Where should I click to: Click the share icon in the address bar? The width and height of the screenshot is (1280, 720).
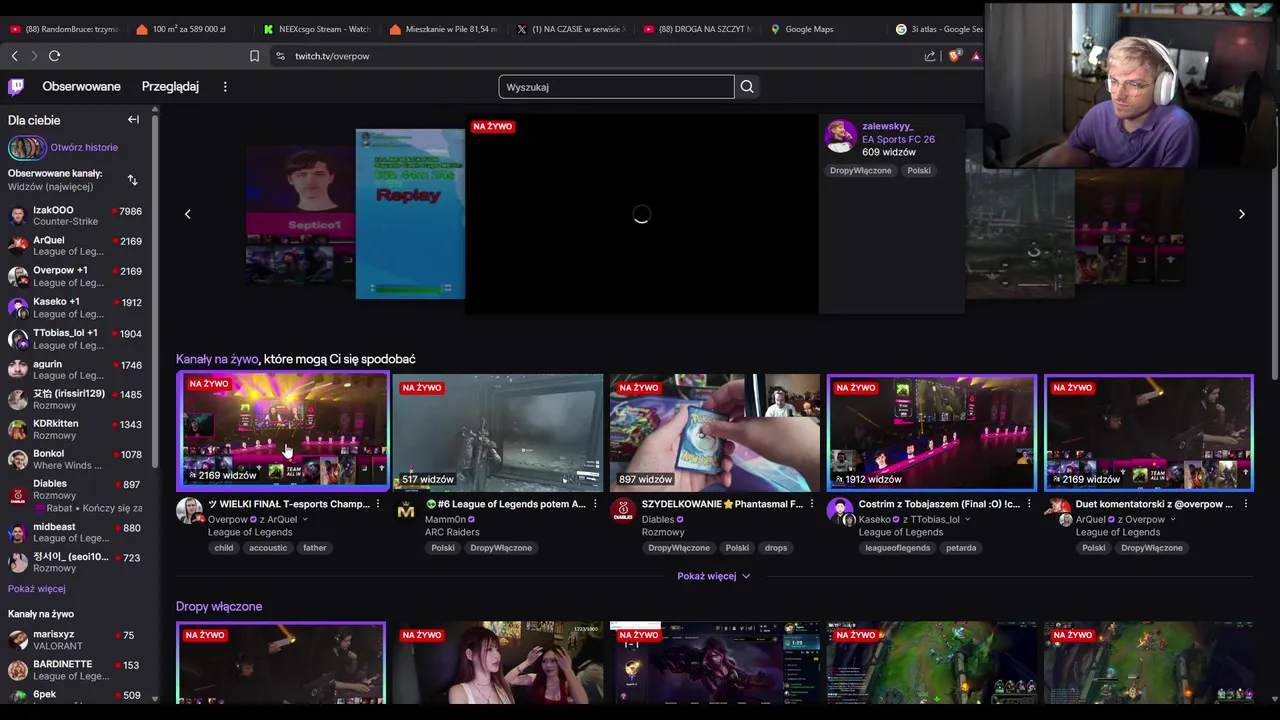[x=930, y=56]
